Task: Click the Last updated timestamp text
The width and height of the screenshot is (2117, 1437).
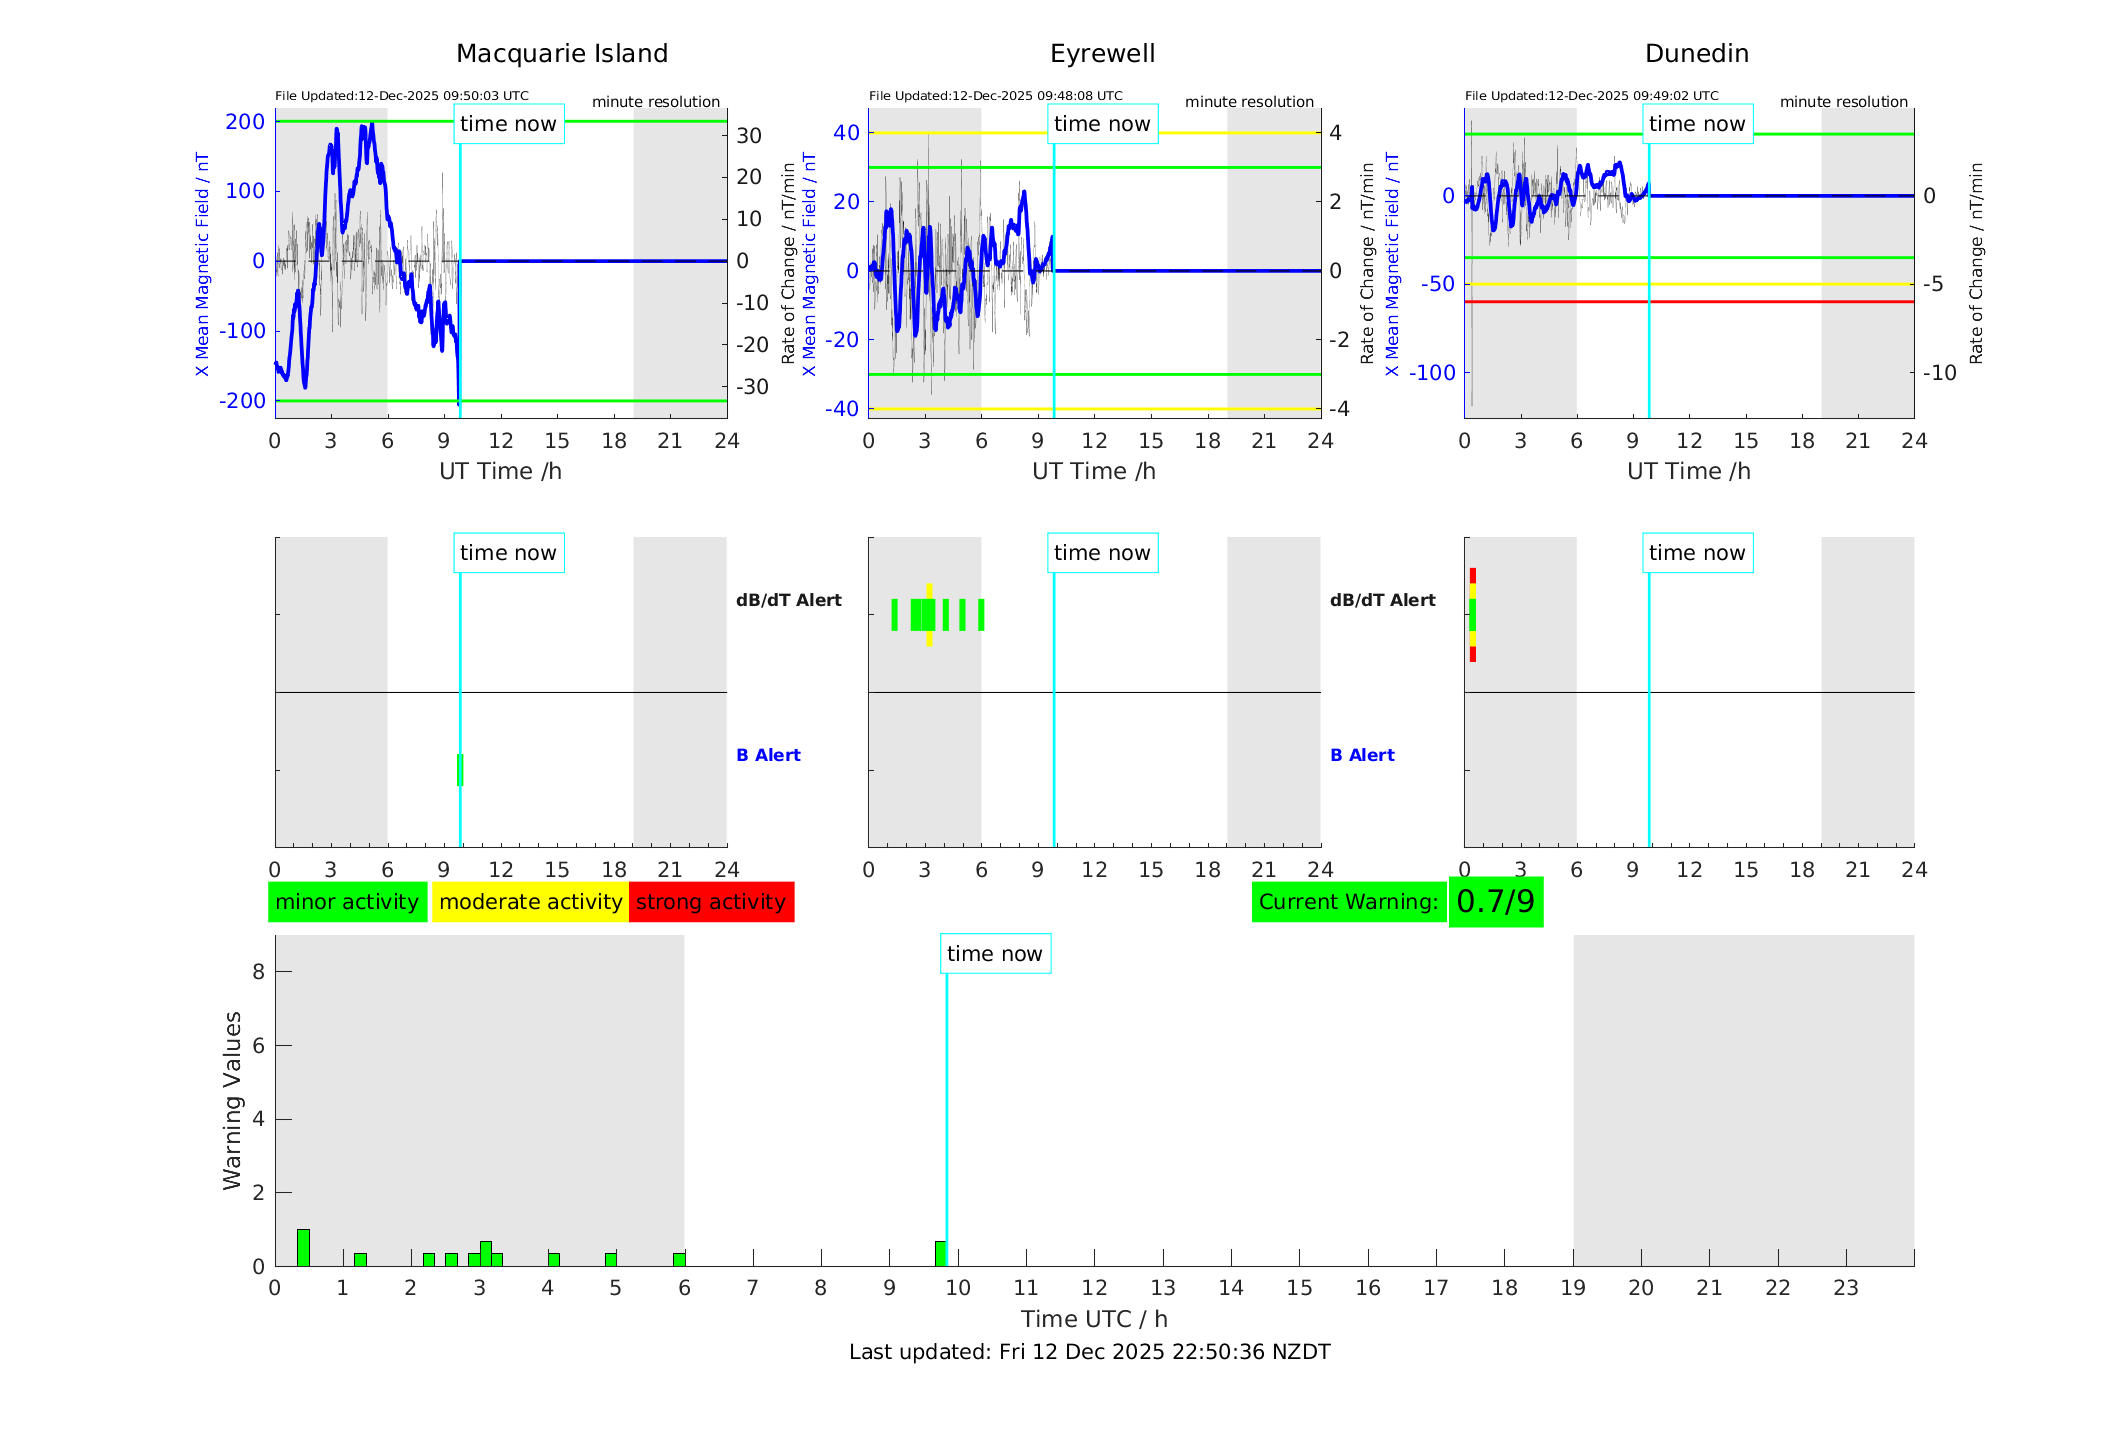Action: [x=1089, y=1352]
